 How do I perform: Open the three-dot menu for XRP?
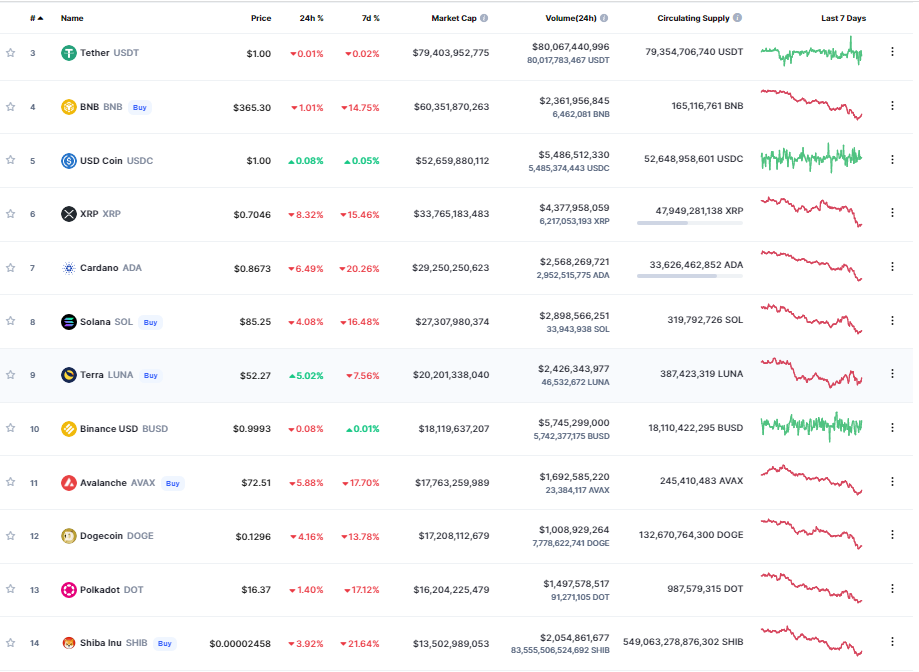pos(892,213)
